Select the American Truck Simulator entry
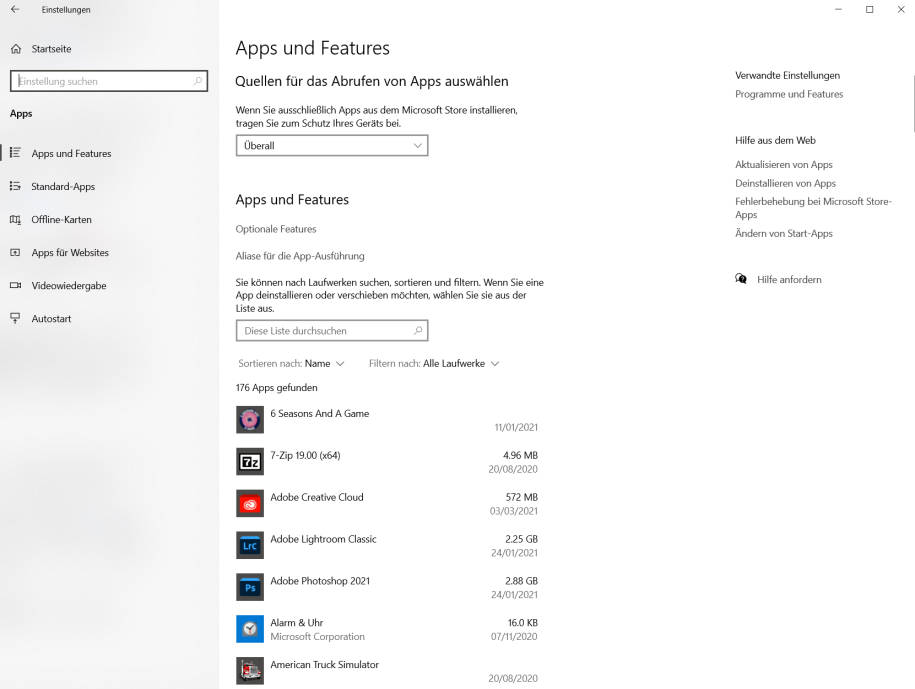 pyautogui.click(x=387, y=671)
